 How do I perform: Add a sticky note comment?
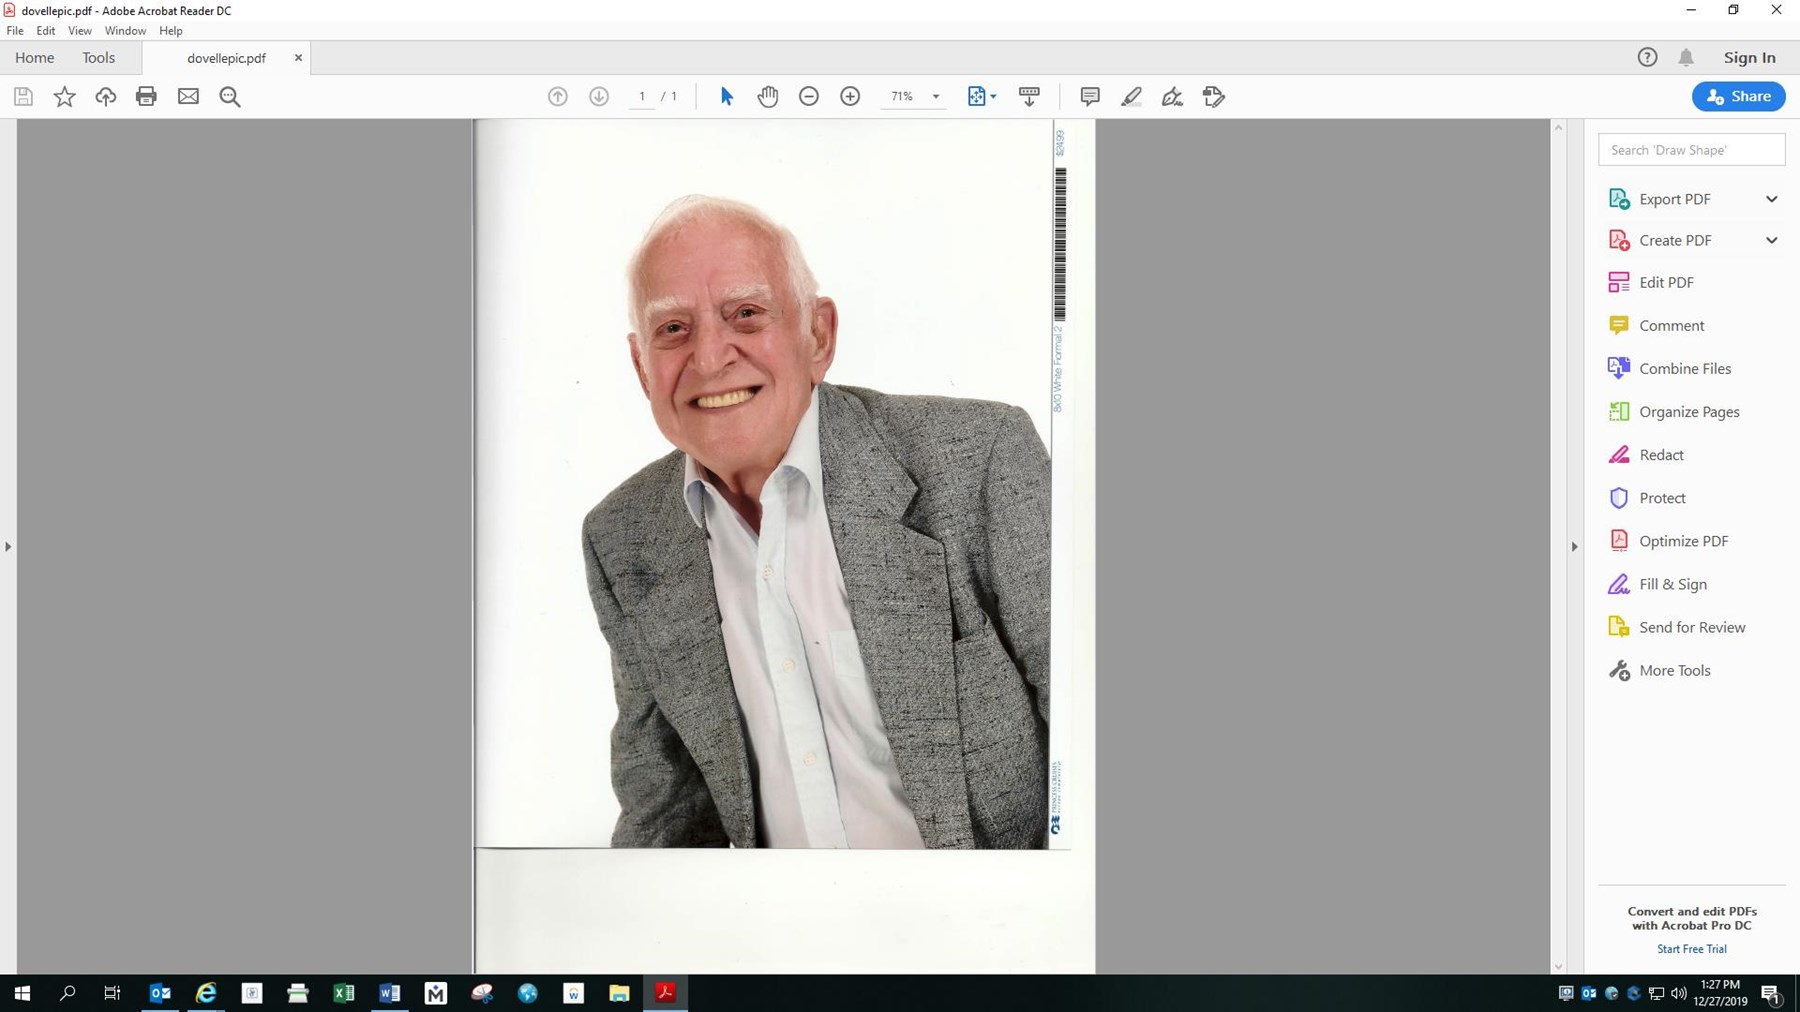1089,96
